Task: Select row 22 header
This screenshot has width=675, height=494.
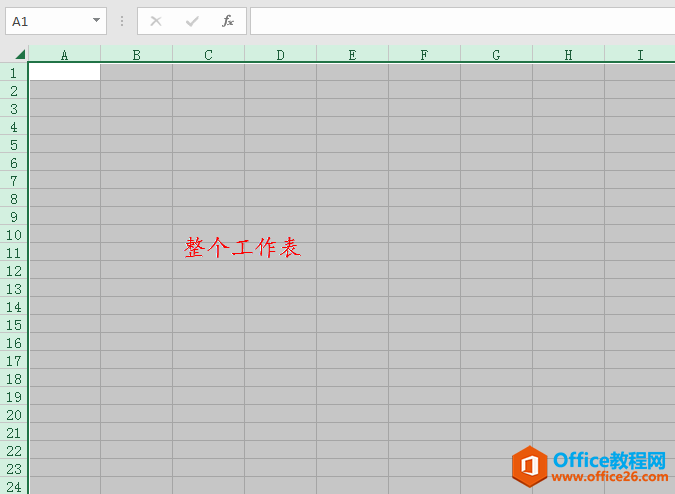Action: click(14, 451)
